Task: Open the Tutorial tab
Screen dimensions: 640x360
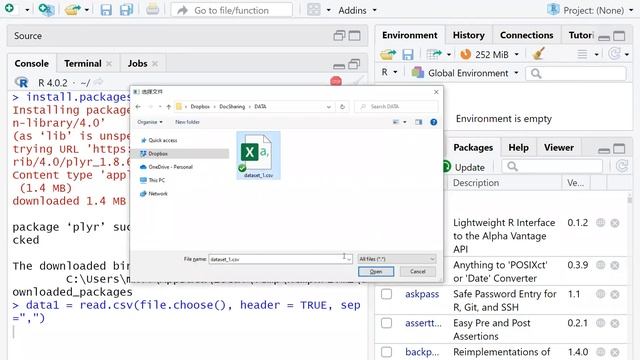Action: point(581,36)
